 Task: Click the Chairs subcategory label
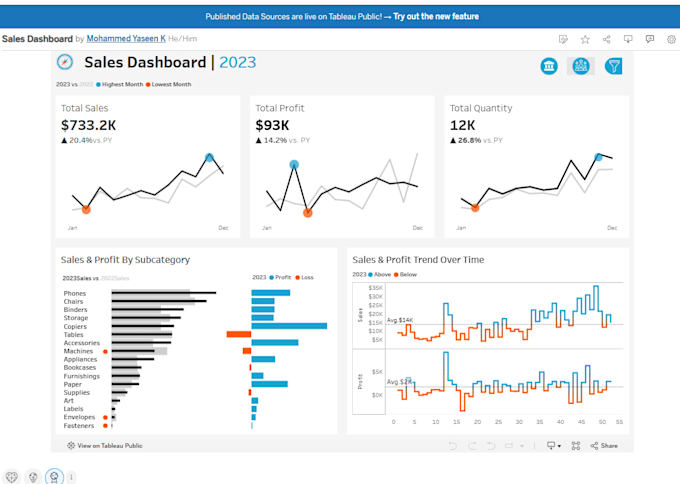pyautogui.click(x=73, y=302)
